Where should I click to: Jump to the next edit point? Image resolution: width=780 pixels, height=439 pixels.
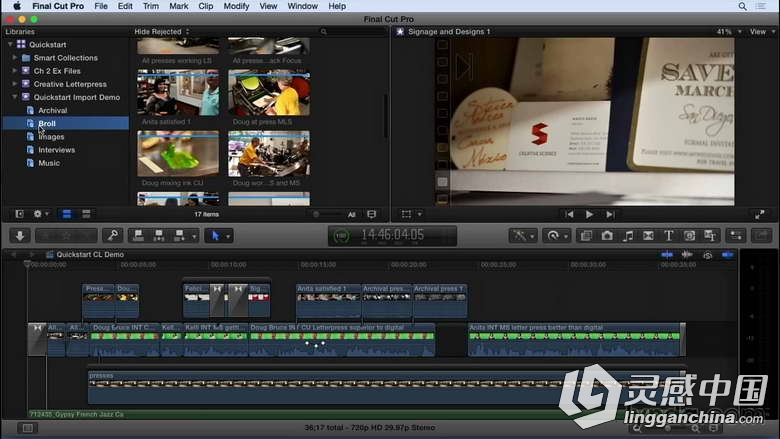(x=610, y=214)
